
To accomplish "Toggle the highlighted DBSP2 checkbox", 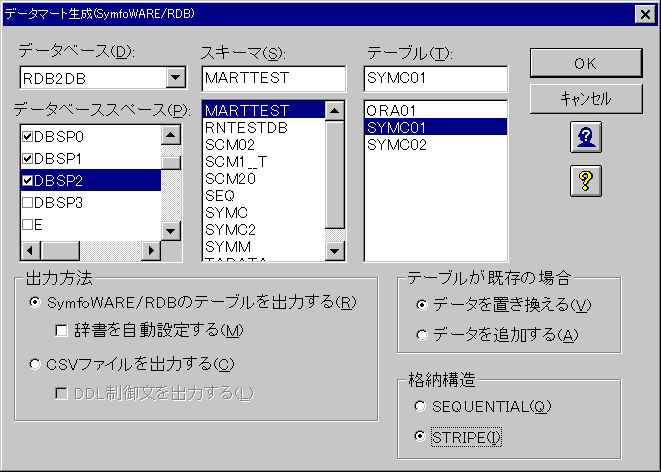I will [28, 181].
